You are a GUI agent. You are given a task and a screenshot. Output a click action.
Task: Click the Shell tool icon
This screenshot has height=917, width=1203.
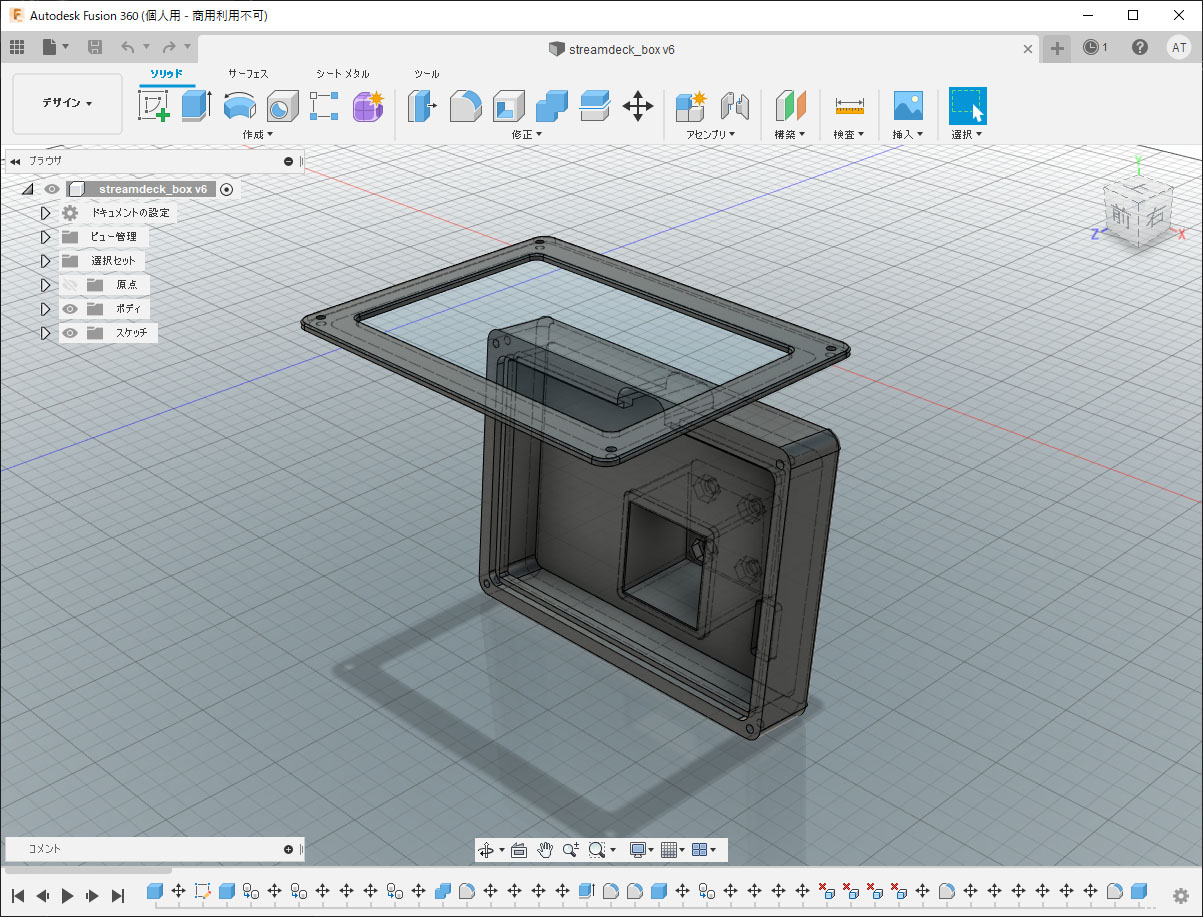(x=509, y=105)
